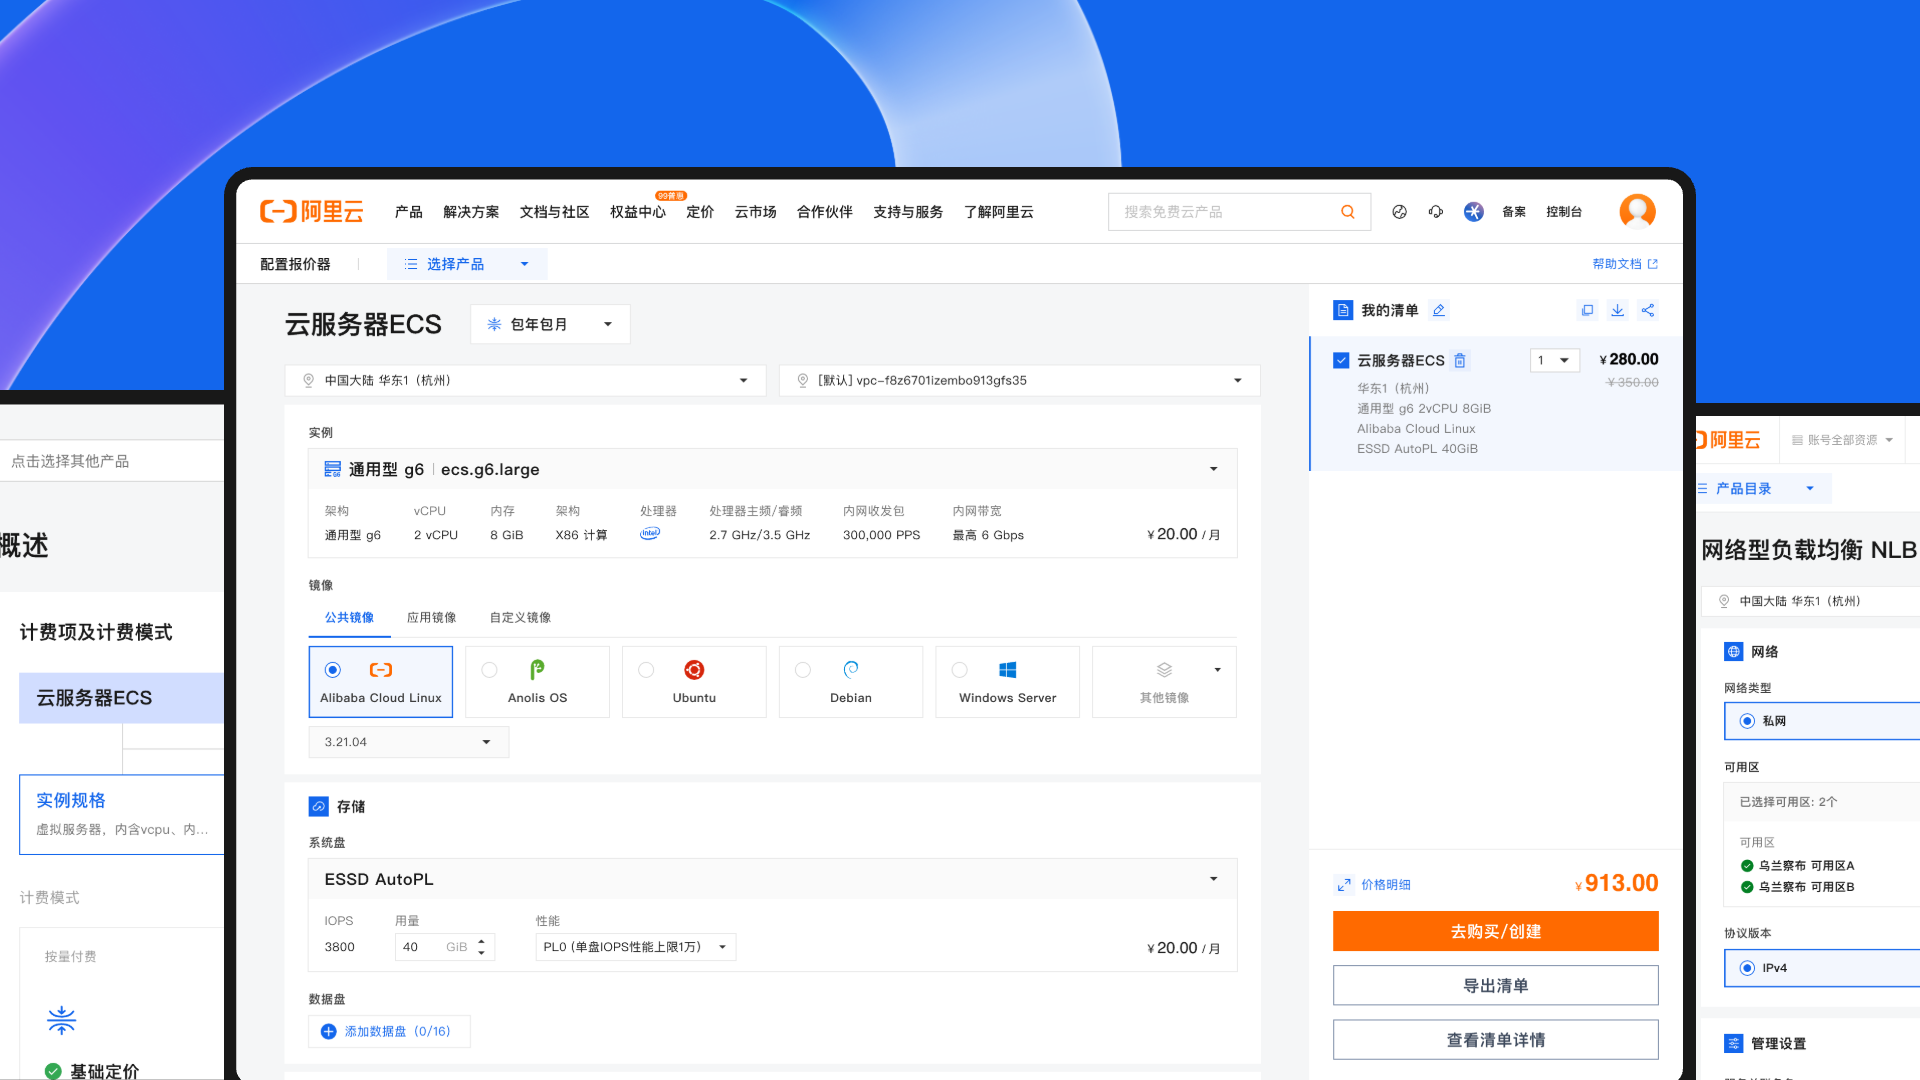Click the plus icon for 添加数据盘
The height and width of the screenshot is (1080, 1920).
[x=328, y=1031]
